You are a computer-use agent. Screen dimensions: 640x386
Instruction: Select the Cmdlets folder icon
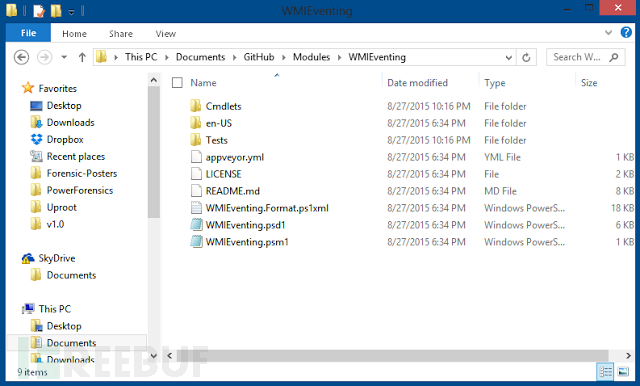(196, 106)
